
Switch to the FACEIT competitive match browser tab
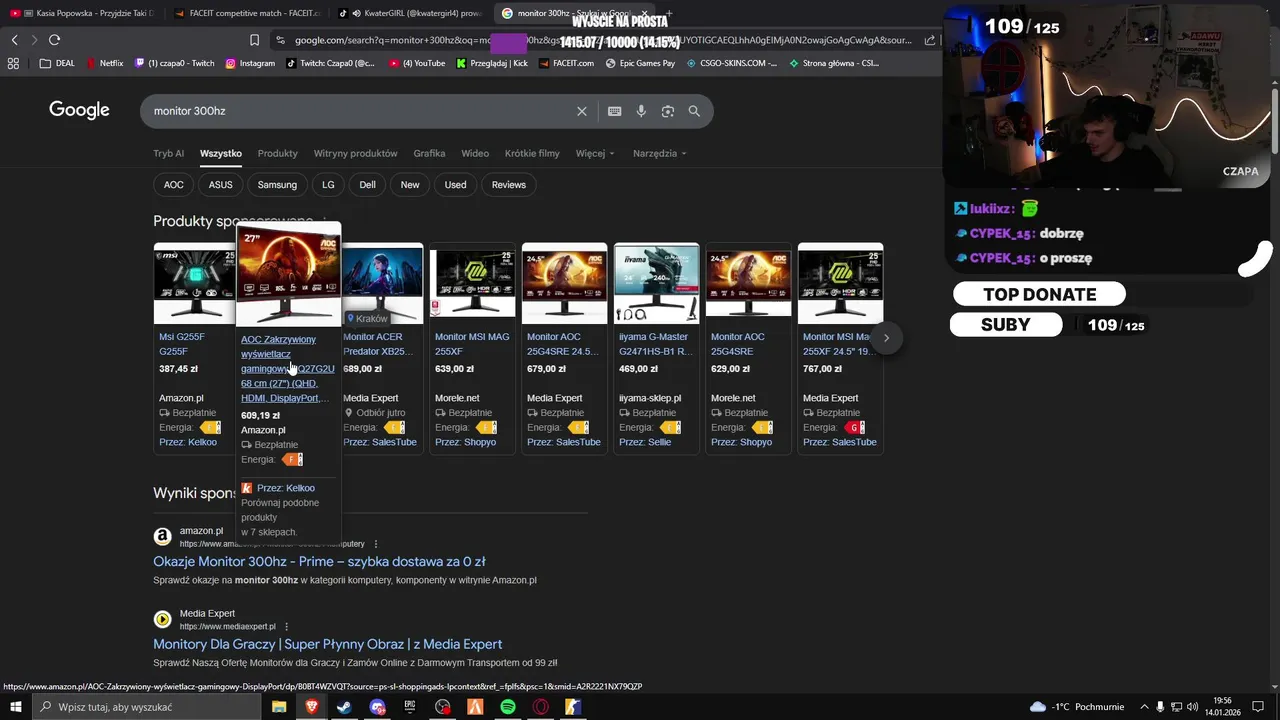coord(247,13)
